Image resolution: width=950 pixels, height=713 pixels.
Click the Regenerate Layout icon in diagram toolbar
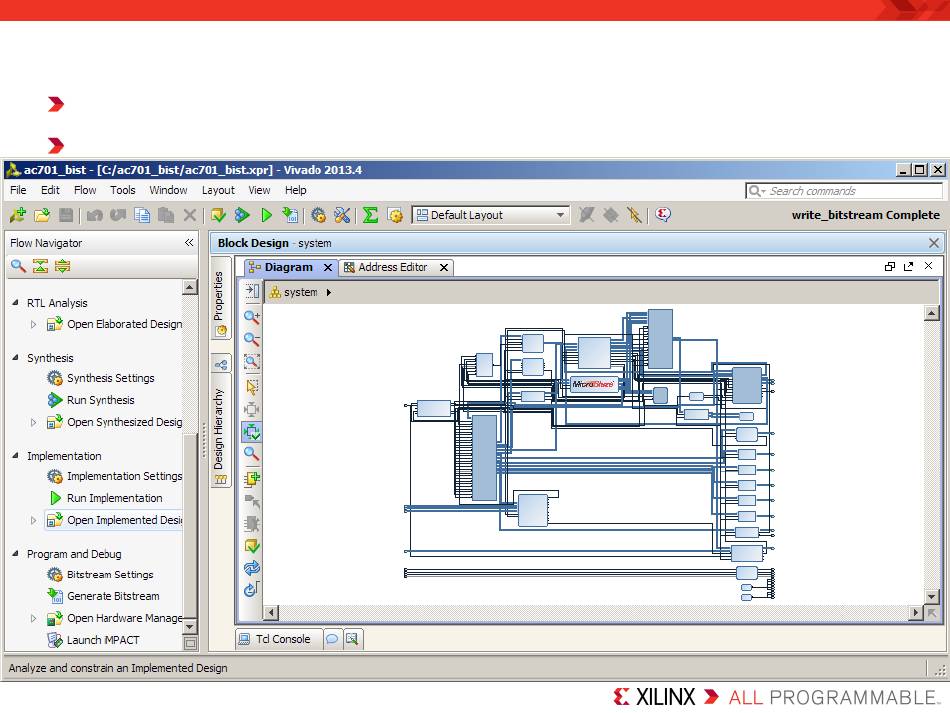click(252, 568)
